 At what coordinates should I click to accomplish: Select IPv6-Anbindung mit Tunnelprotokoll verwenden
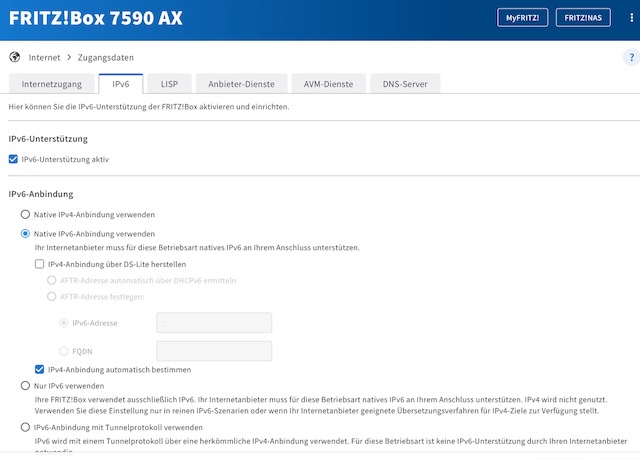tap(26, 427)
